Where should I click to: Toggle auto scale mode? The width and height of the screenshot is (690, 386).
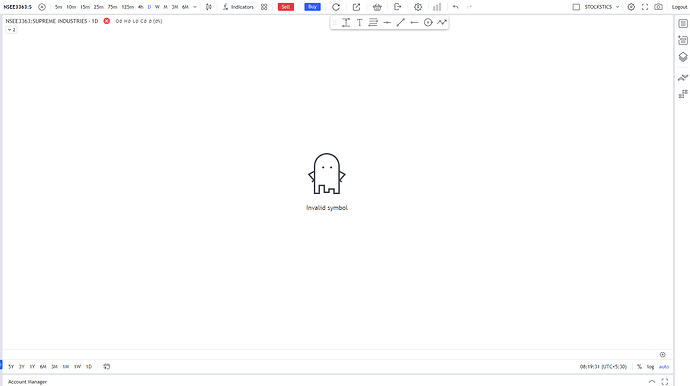point(664,367)
